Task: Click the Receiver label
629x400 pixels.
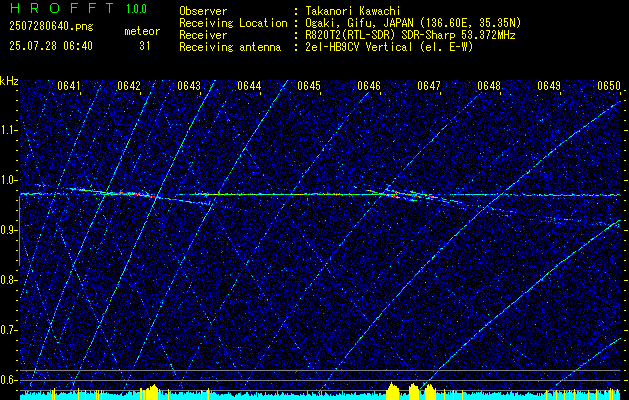Action: pyautogui.click(x=203, y=35)
